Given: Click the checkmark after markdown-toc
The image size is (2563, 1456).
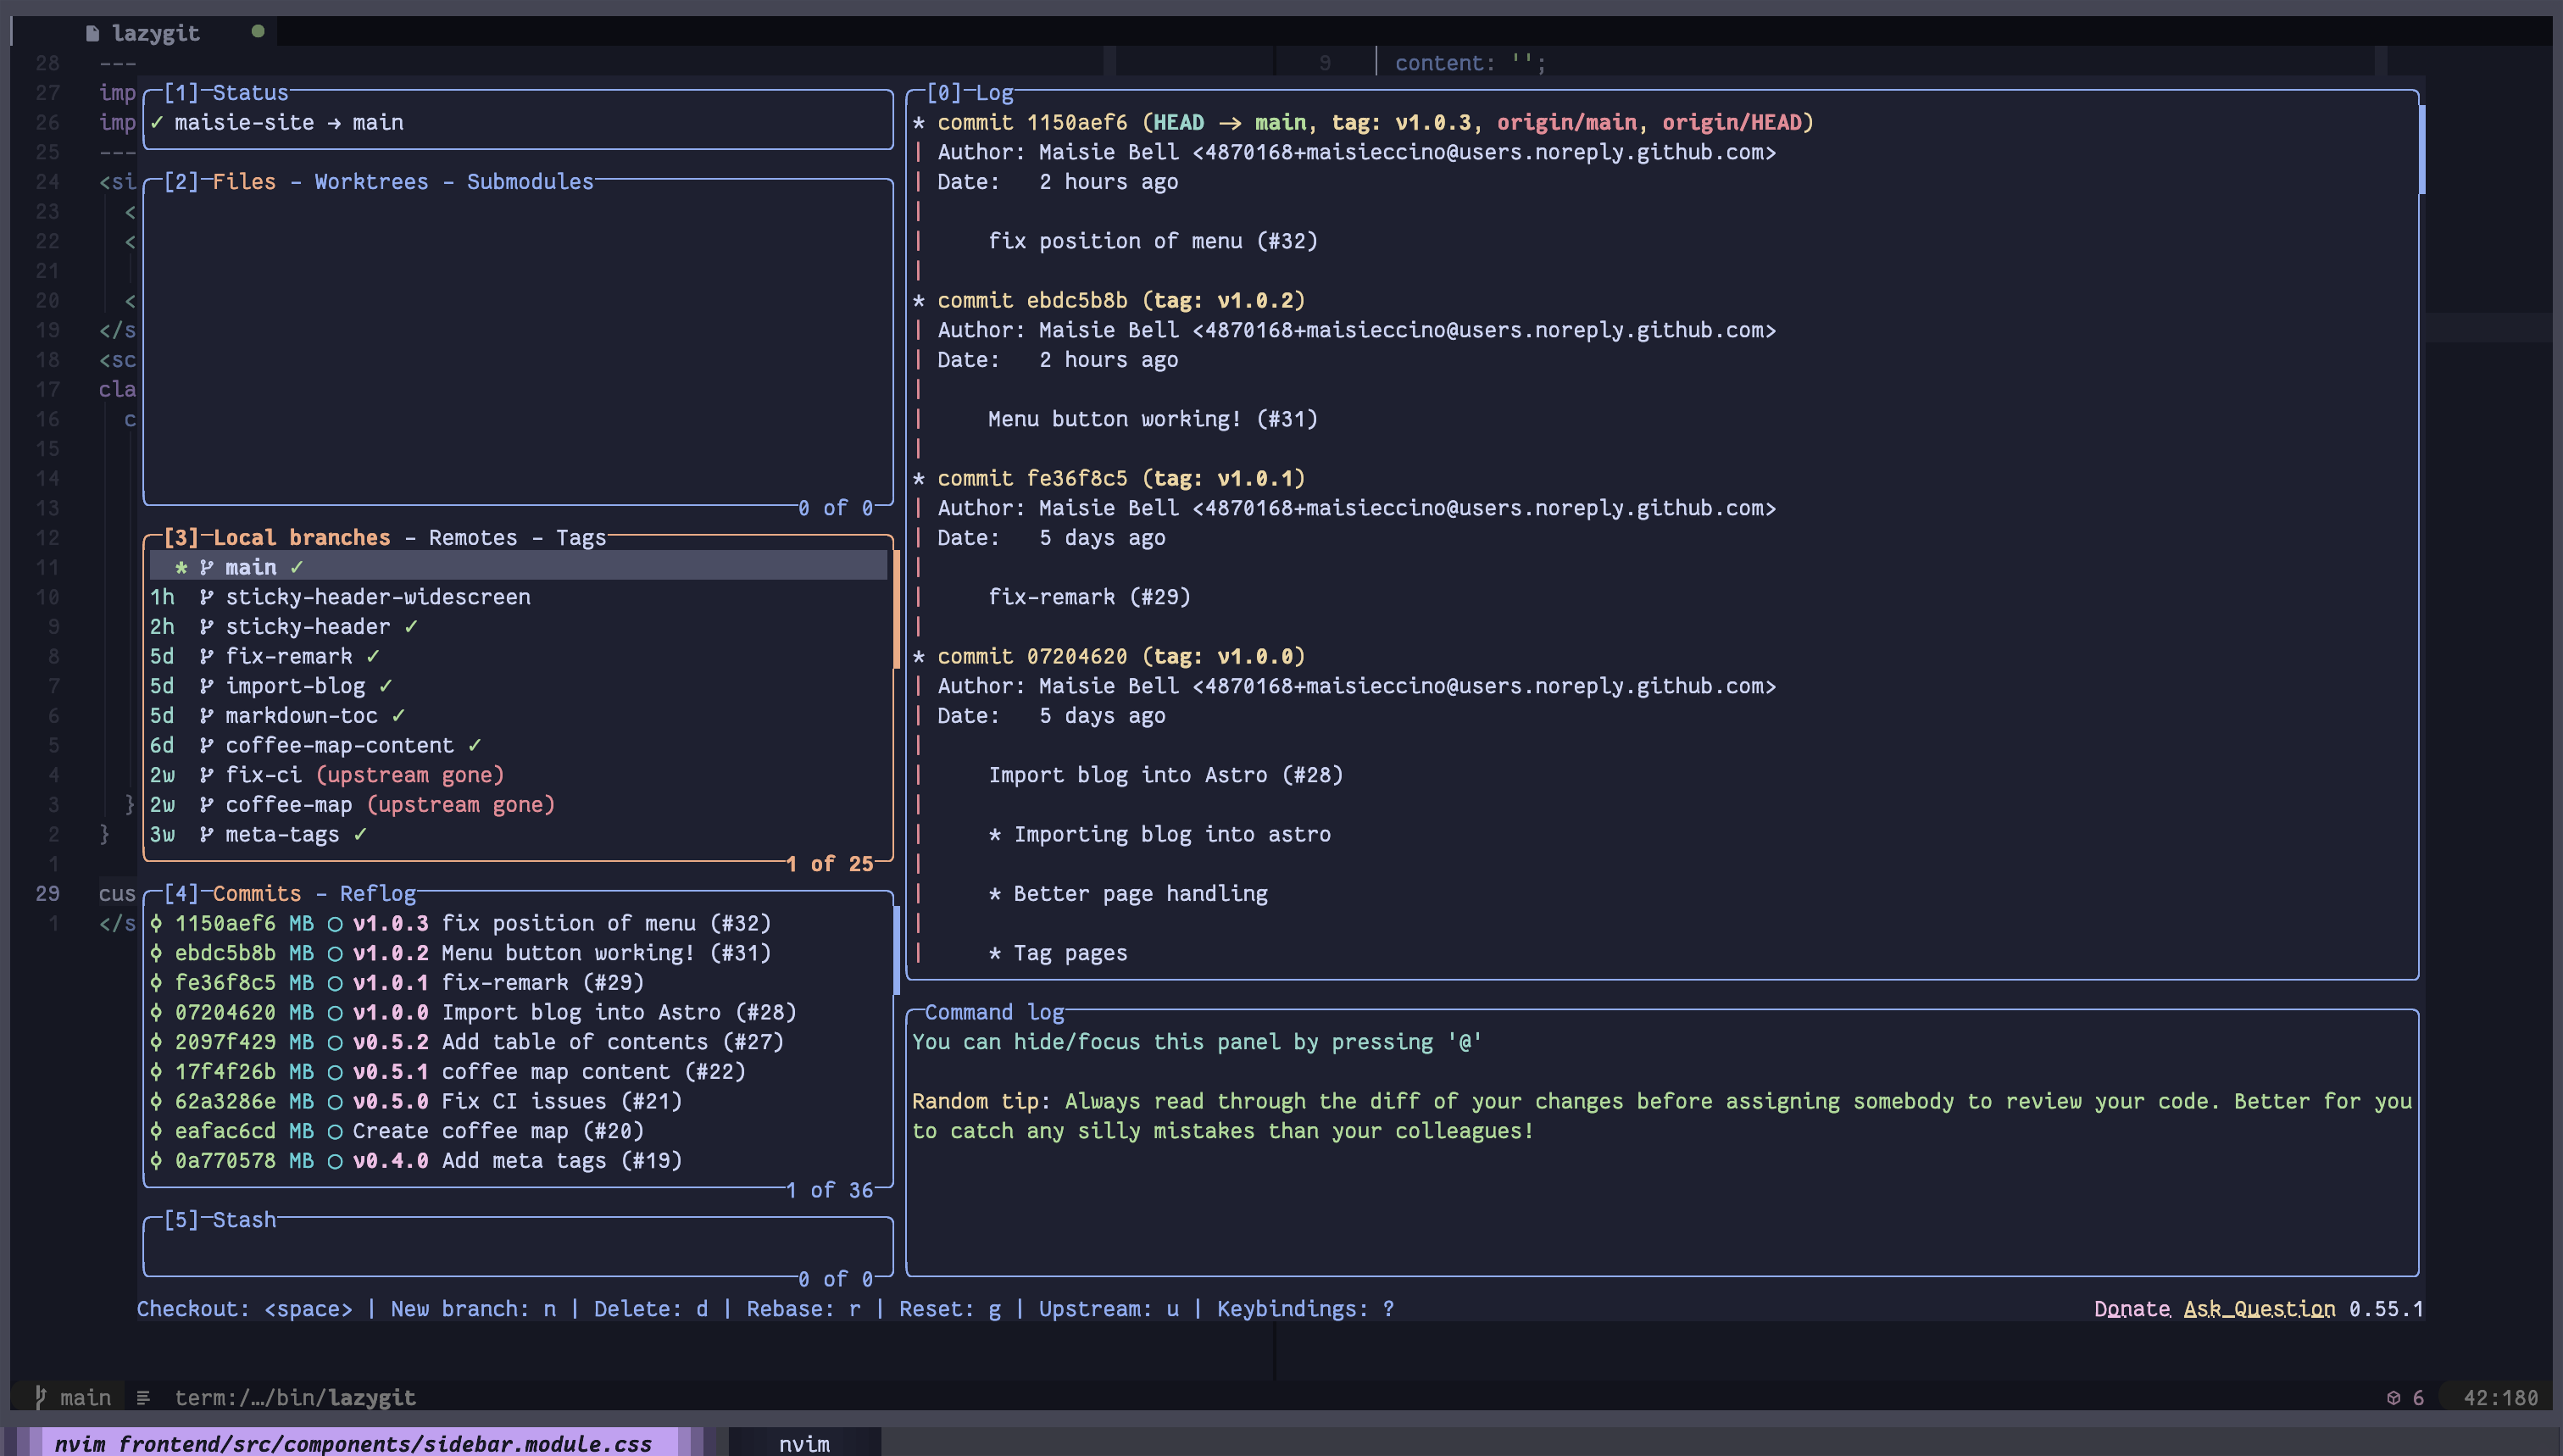Looking at the screenshot, I should tap(397, 715).
